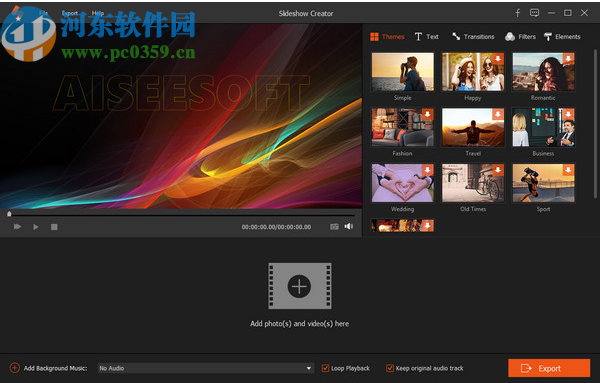
Task: Select the Business theme thumbnail
Action: [x=543, y=127]
